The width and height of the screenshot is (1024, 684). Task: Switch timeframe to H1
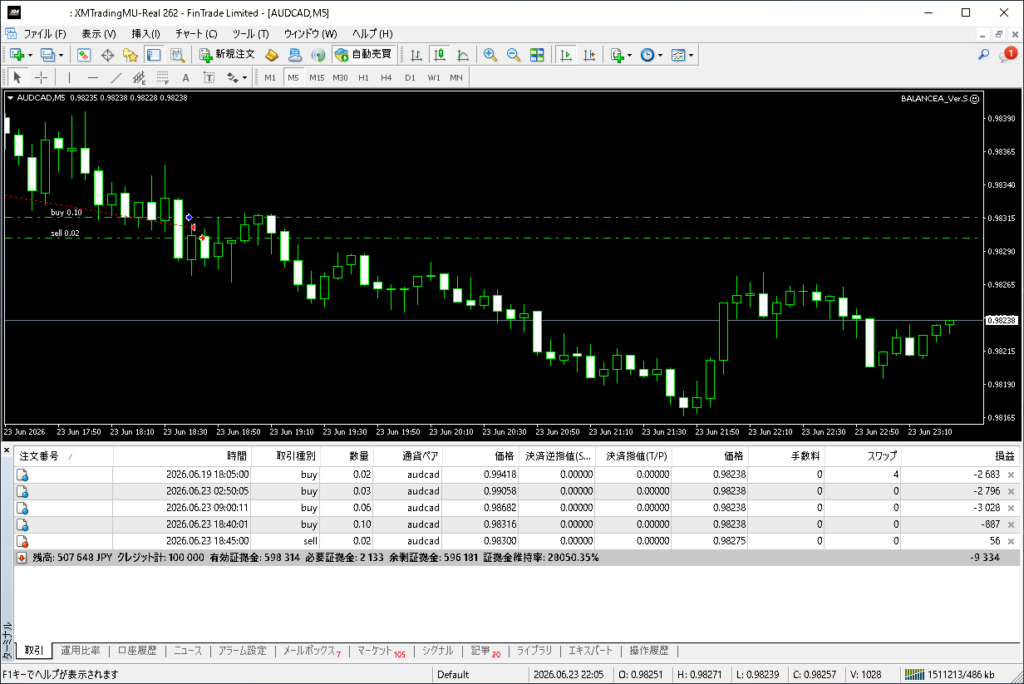[363, 78]
